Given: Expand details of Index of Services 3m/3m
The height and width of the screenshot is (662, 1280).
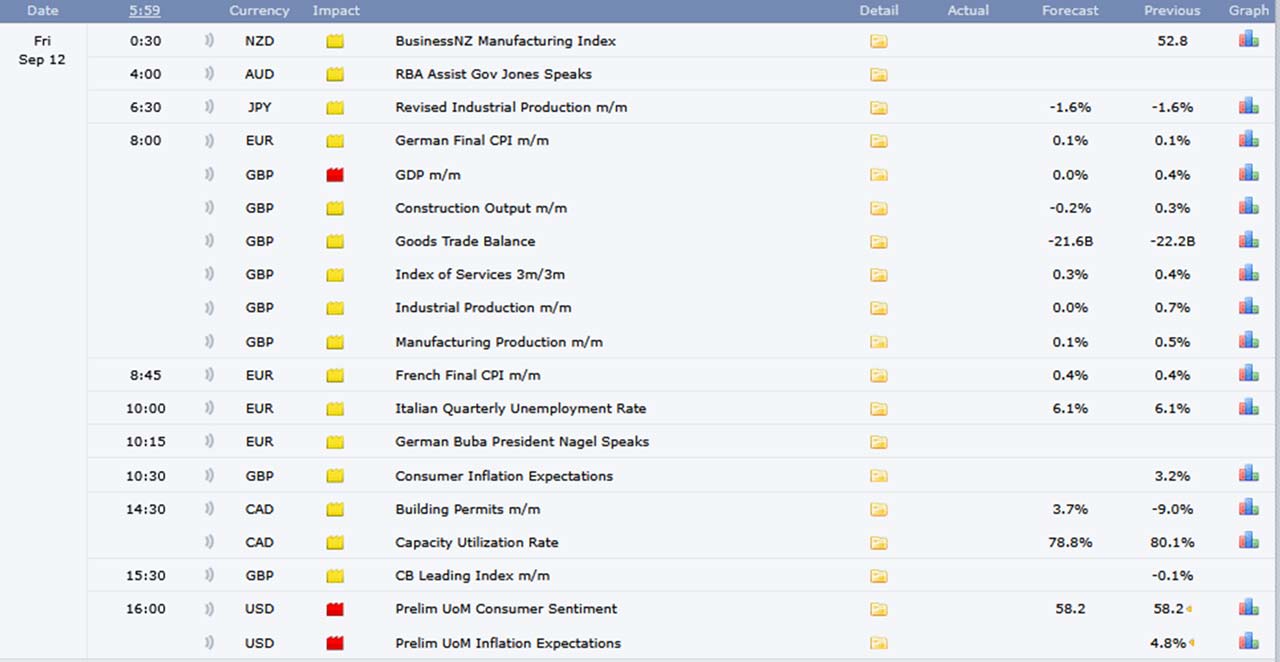Looking at the screenshot, I should point(878,275).
